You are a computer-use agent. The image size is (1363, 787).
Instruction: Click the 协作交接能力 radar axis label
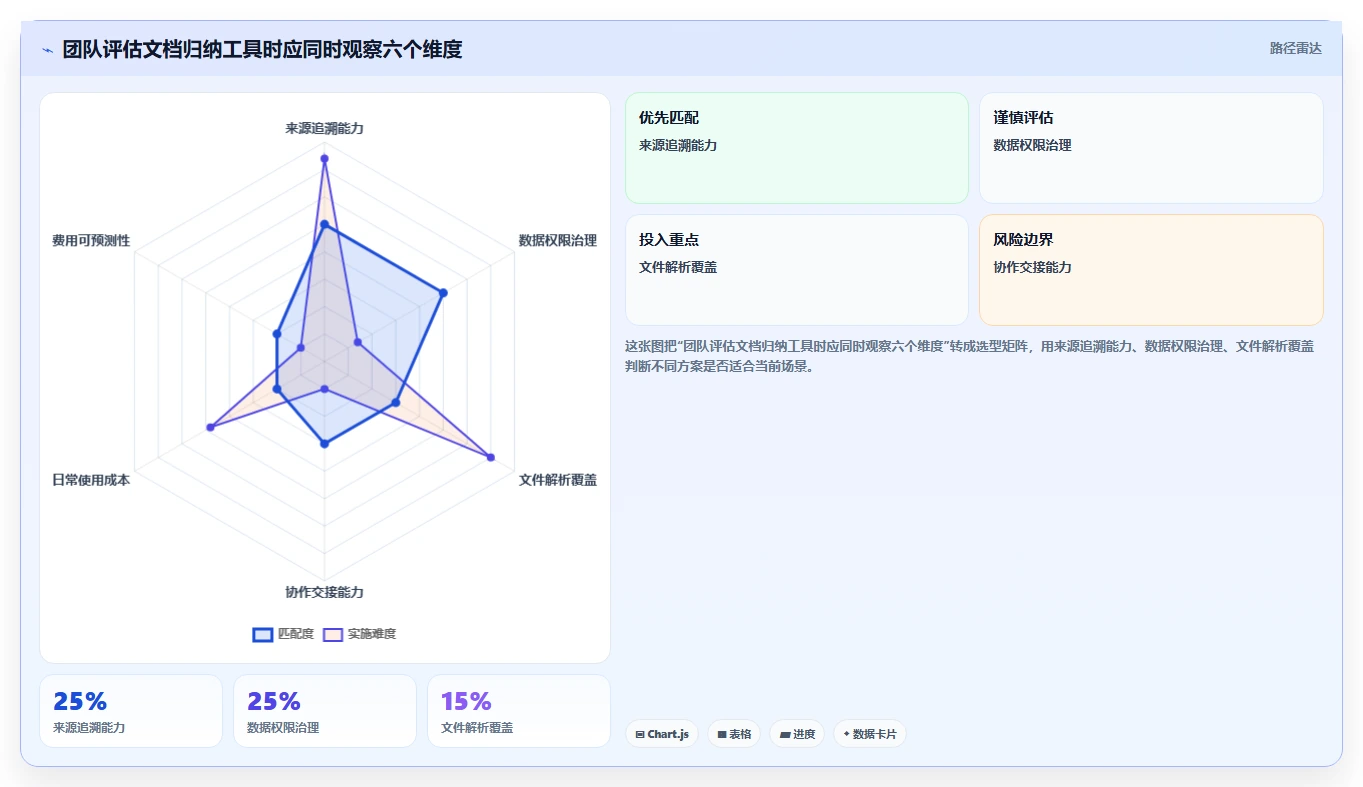point(324,592)
